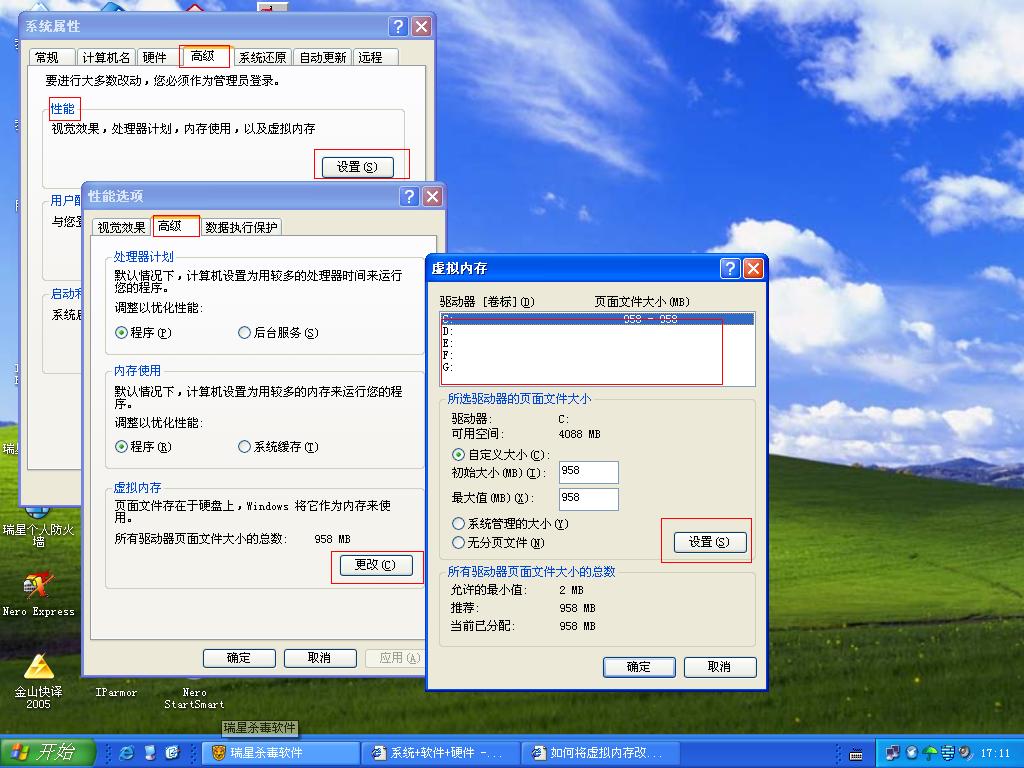Click the Show Desktop quick launch icon

pyautogui.click(x=150, y=753)
